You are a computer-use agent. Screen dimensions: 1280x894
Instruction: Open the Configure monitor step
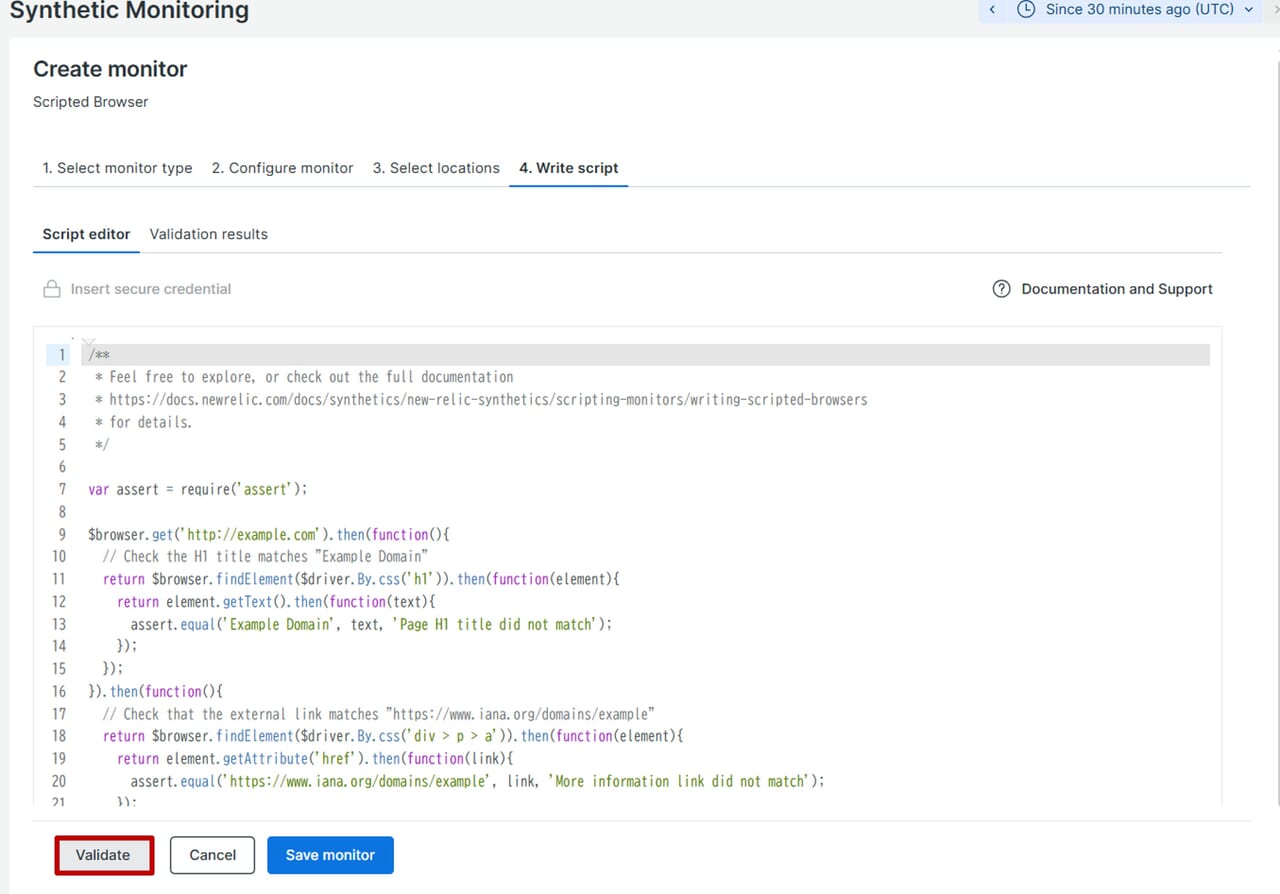click(x=282, y=168)
